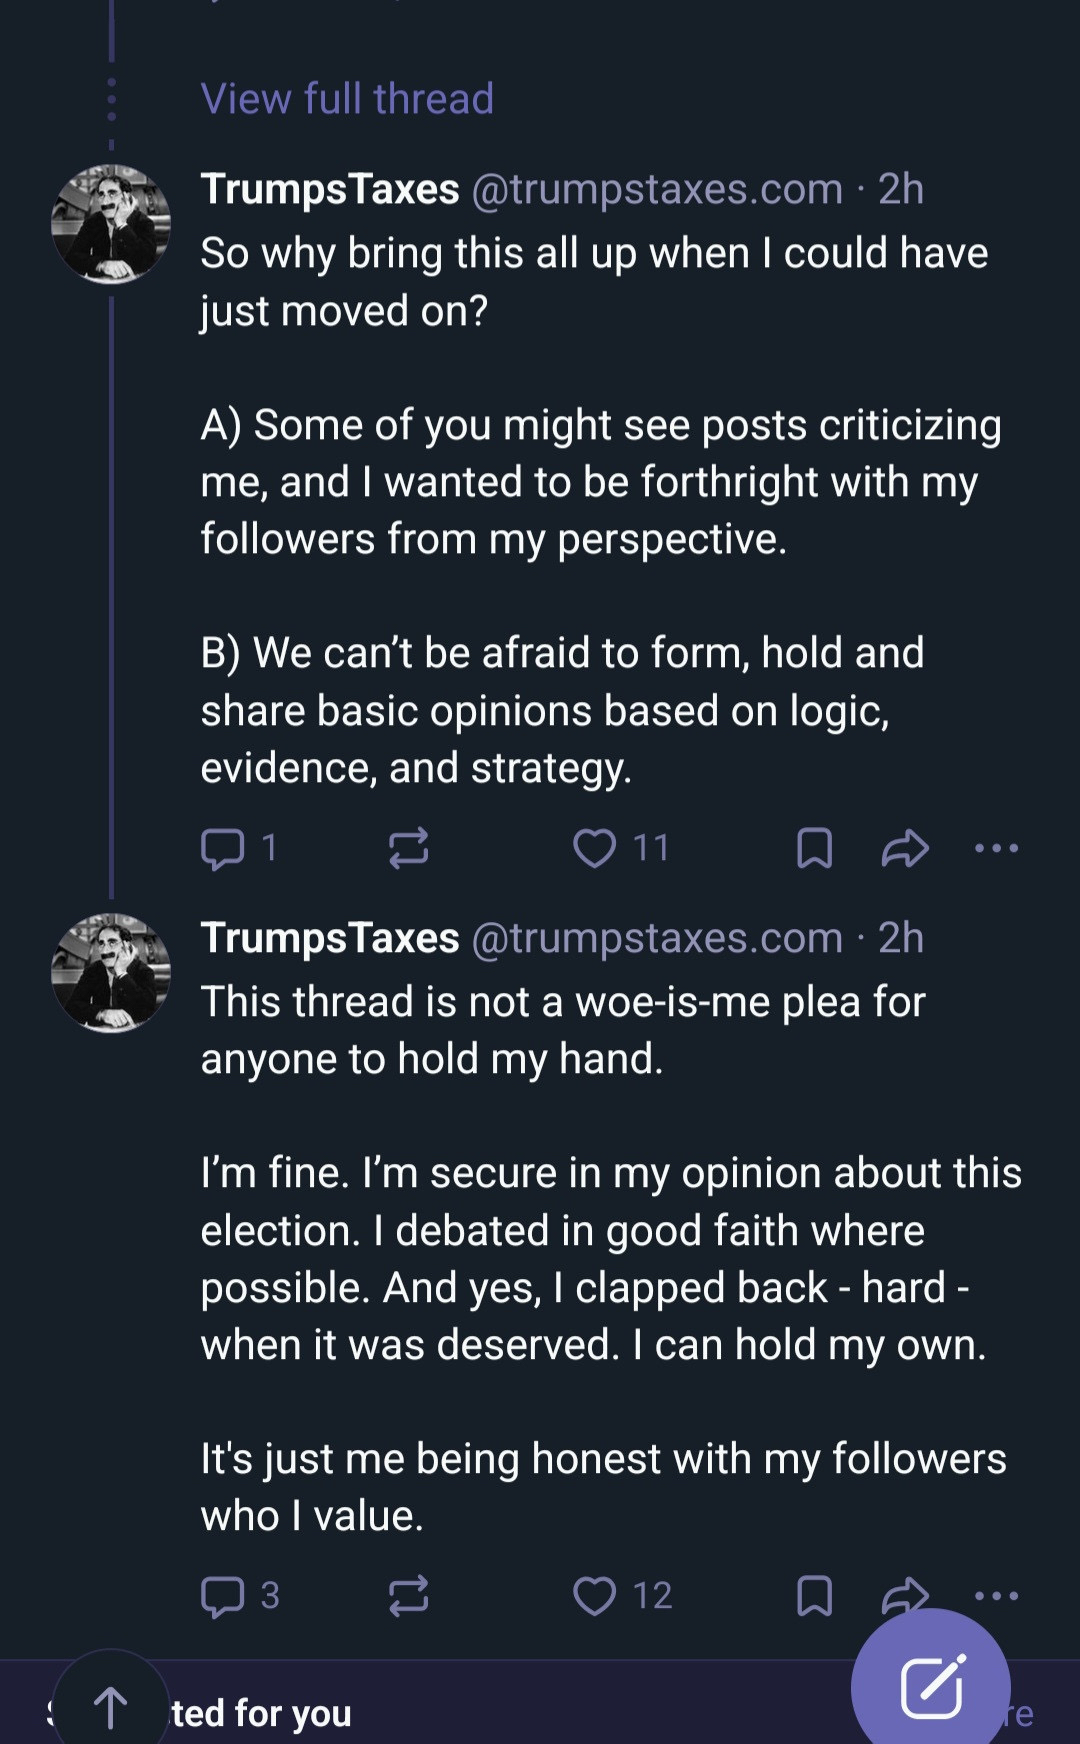Reply to the first TrumpsTaxes post
The image size is (1080, 1744).
[222, 848]
